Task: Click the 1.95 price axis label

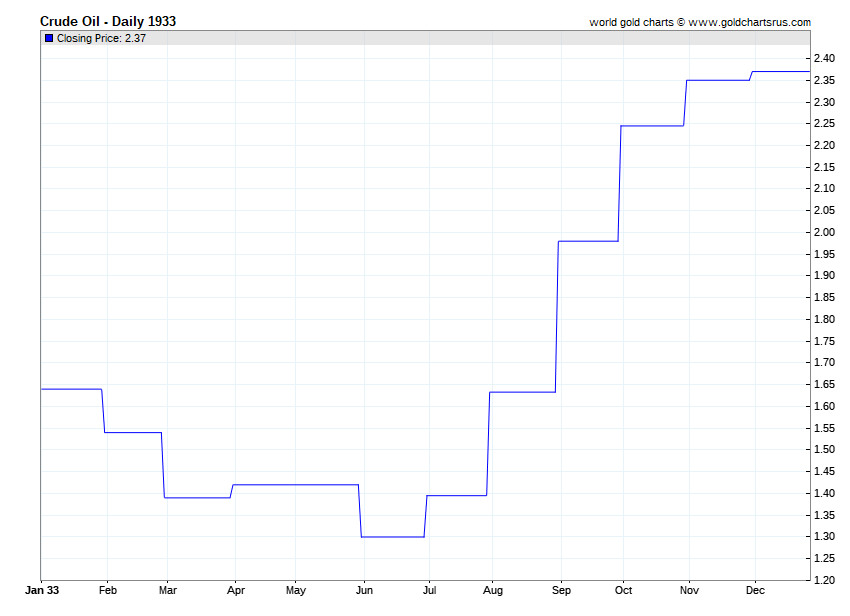Action: (x=825, y=254)
